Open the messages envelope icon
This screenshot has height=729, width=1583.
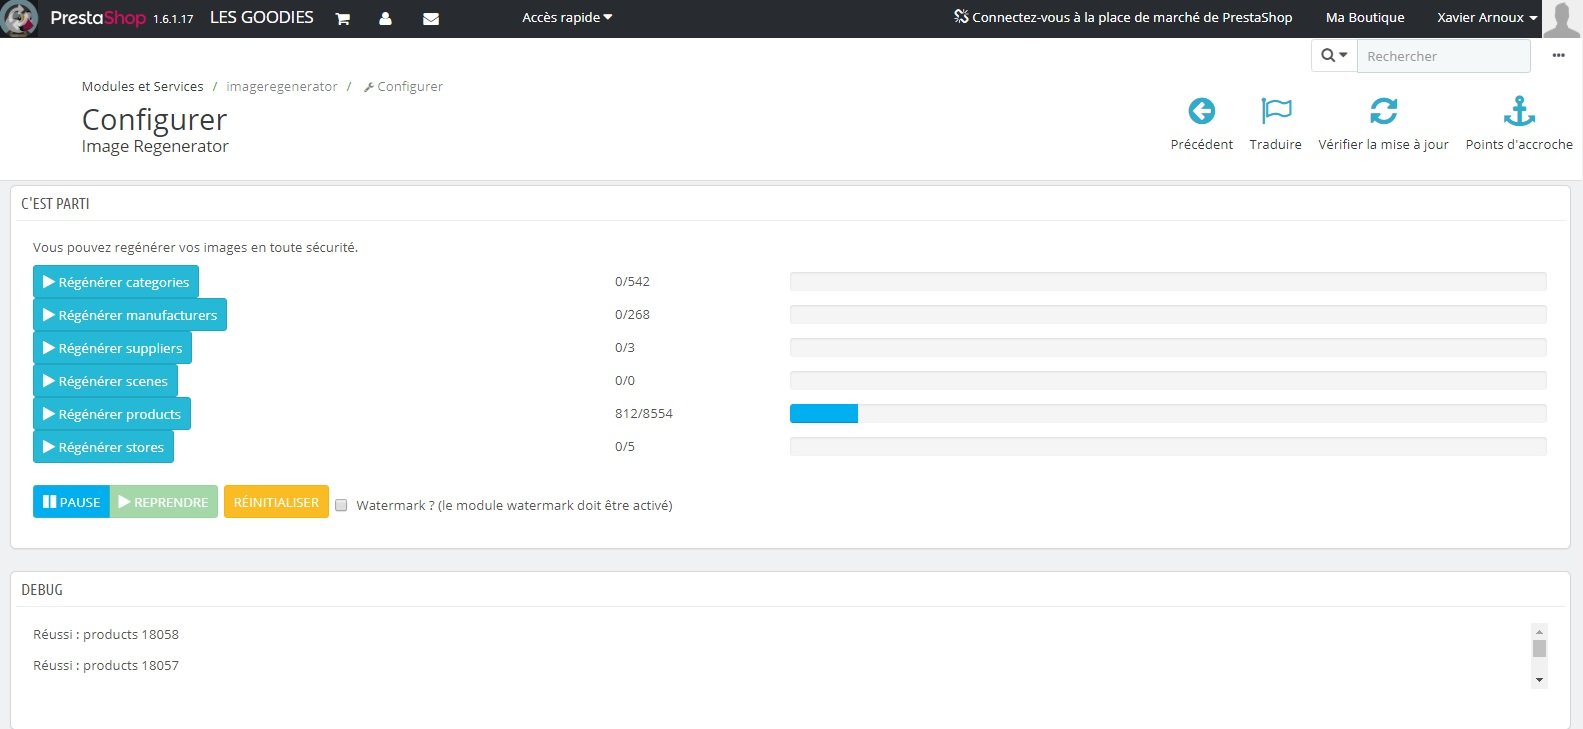(x=431, y=18)
